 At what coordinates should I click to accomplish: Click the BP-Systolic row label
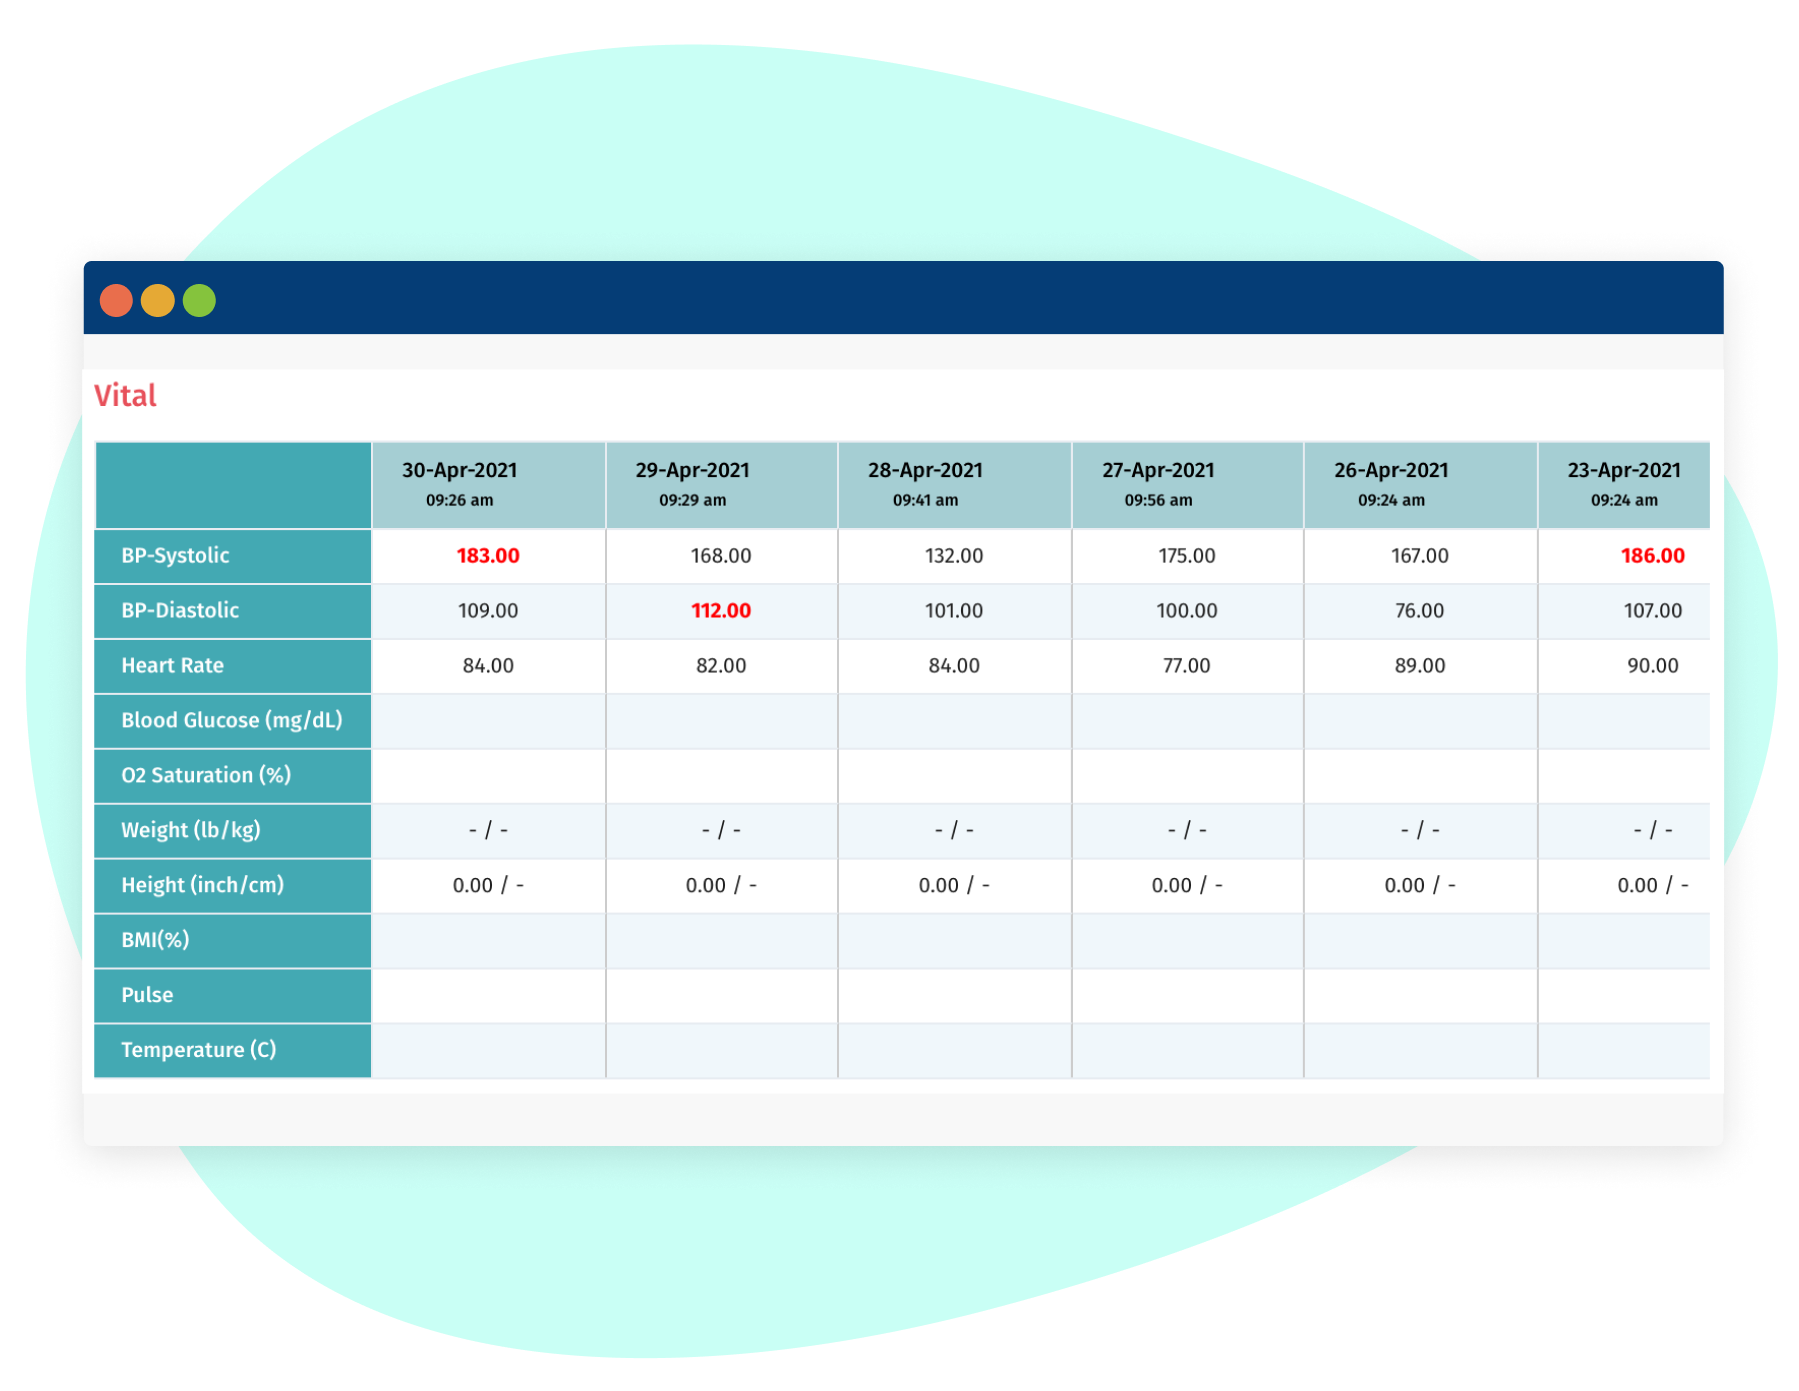click(175, 556)
